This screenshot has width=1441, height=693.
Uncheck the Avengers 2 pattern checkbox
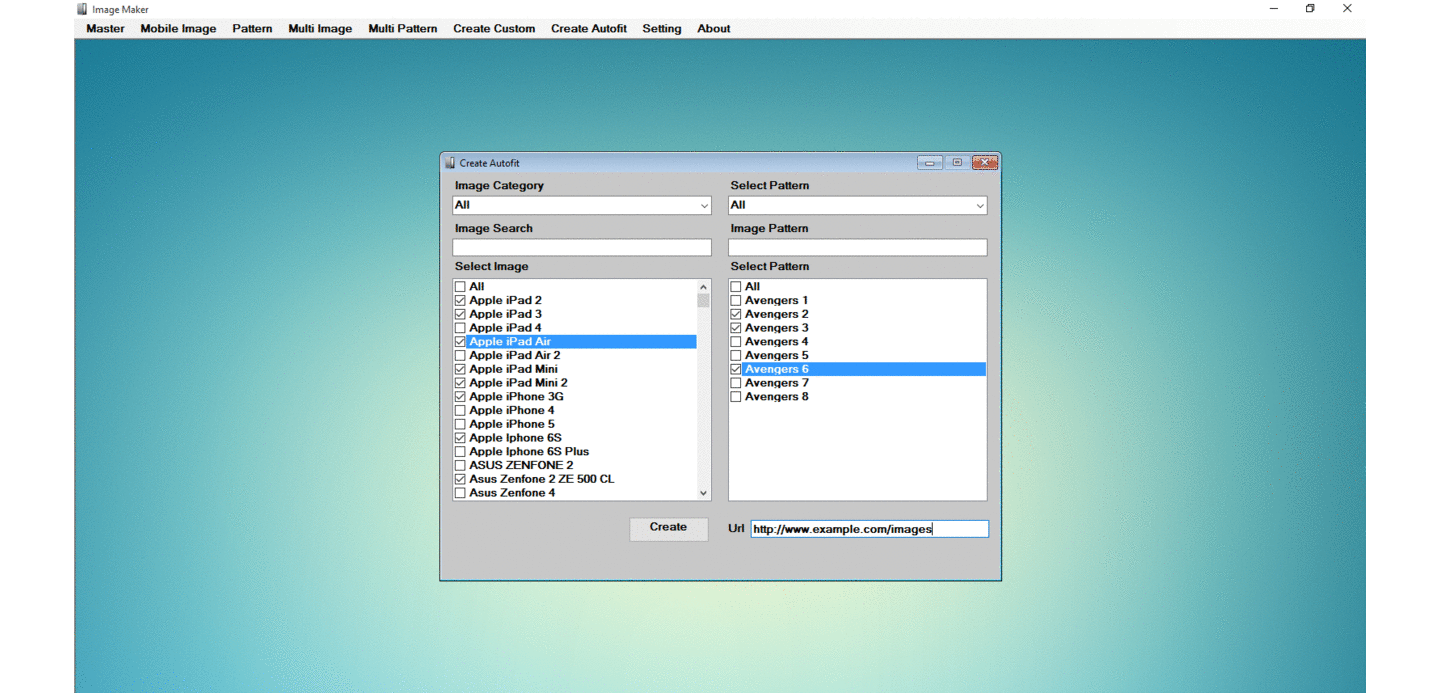pos(736,314)
